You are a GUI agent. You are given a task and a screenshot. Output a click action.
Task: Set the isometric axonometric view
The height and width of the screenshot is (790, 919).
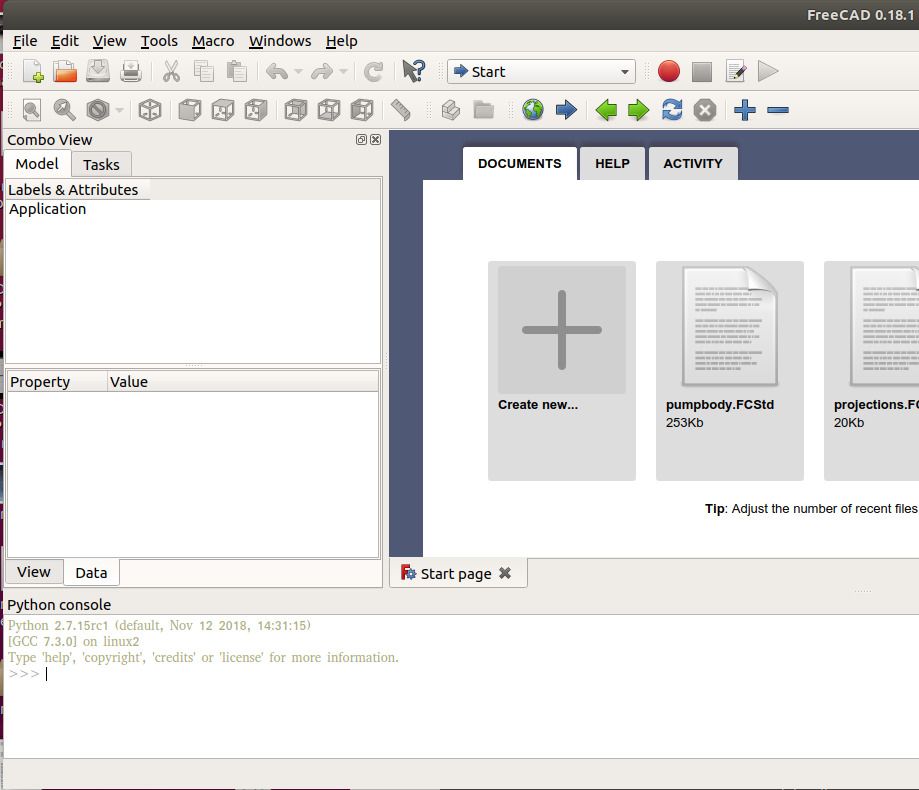[149, 110]
